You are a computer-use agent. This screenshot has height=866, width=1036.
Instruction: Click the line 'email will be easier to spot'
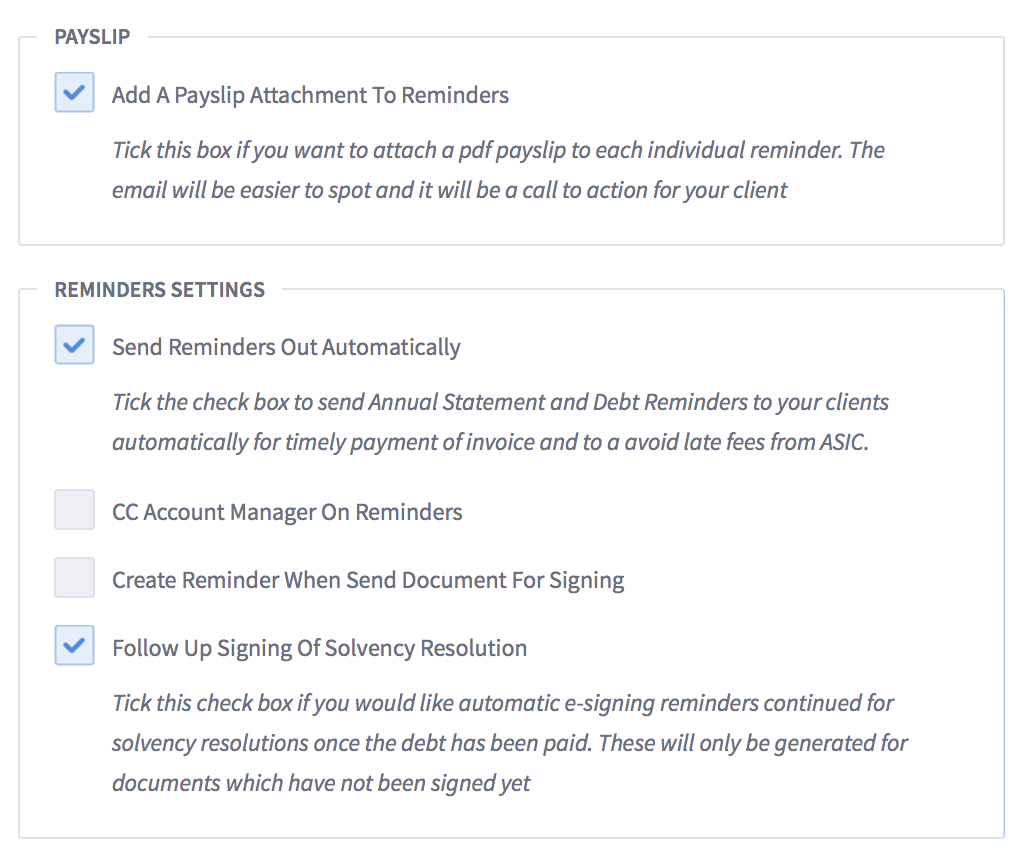449,191
